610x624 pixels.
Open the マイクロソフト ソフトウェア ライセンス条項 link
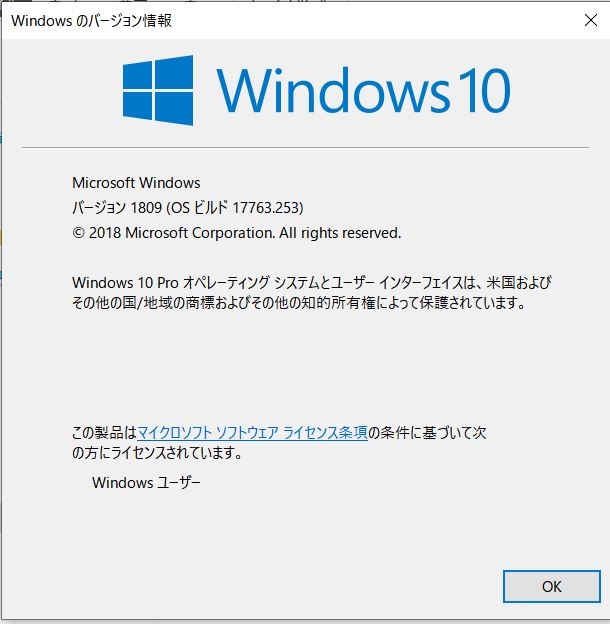click(x=252, y=433)
